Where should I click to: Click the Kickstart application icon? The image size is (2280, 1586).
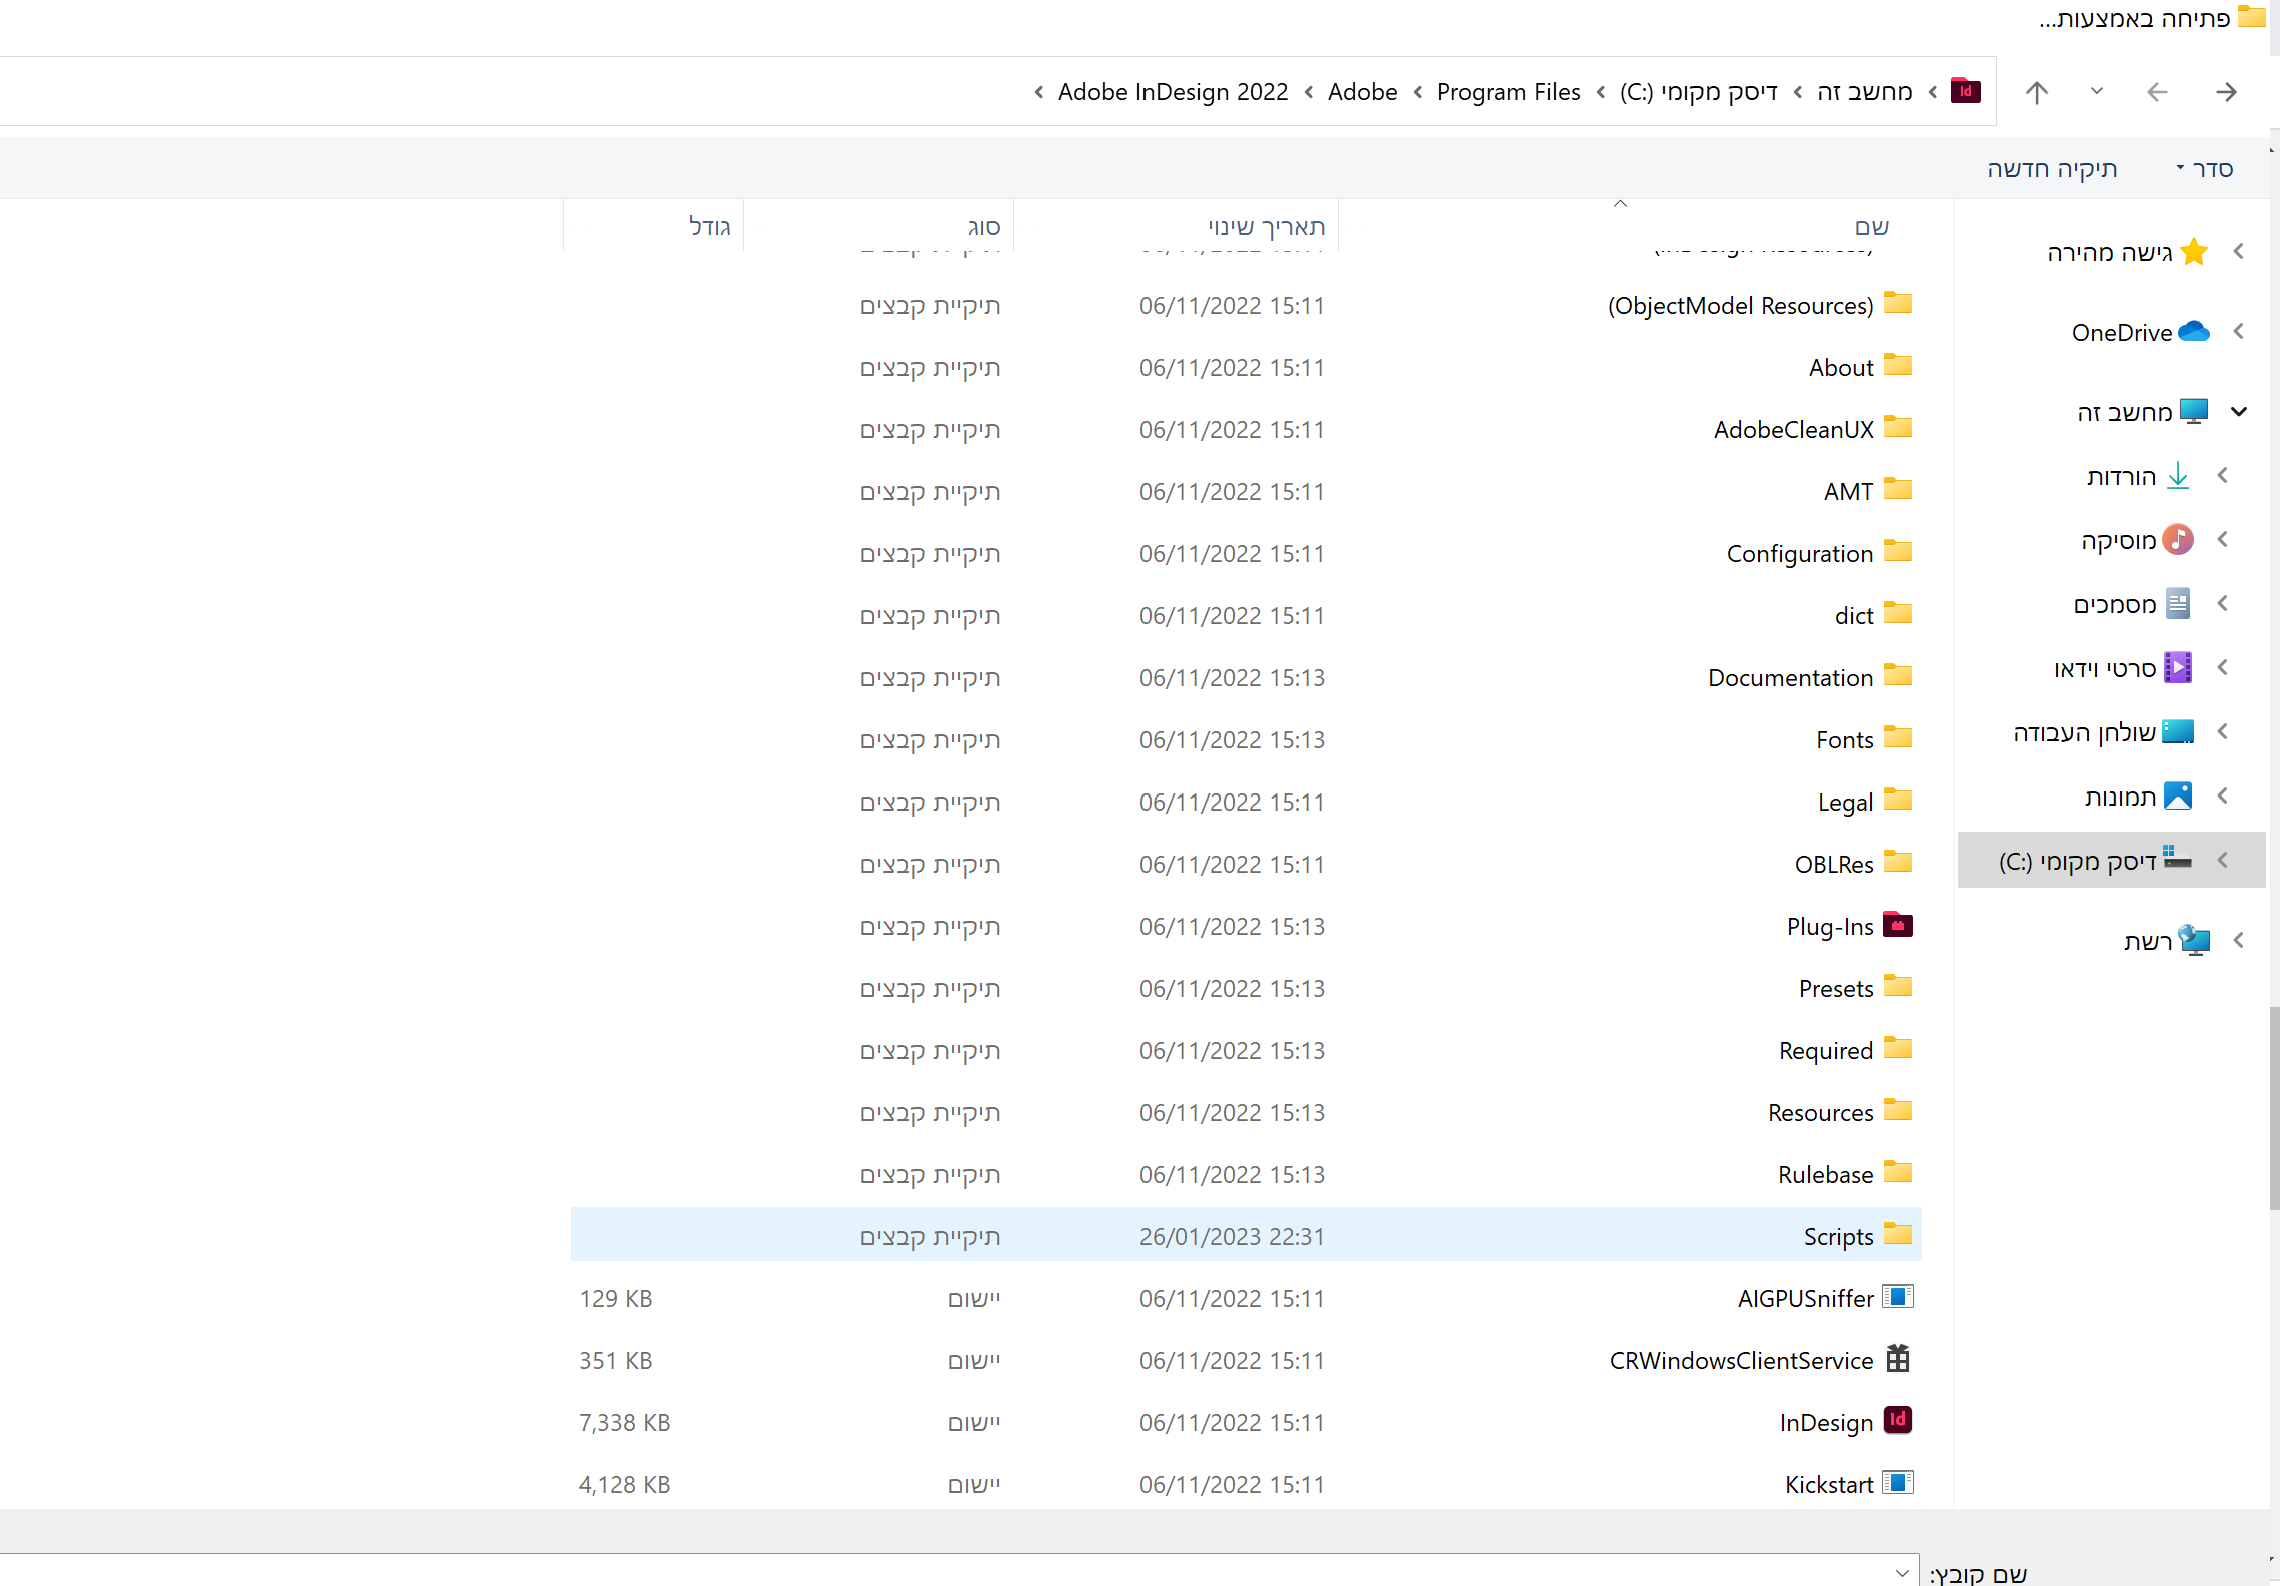tap(1897, 1482)
